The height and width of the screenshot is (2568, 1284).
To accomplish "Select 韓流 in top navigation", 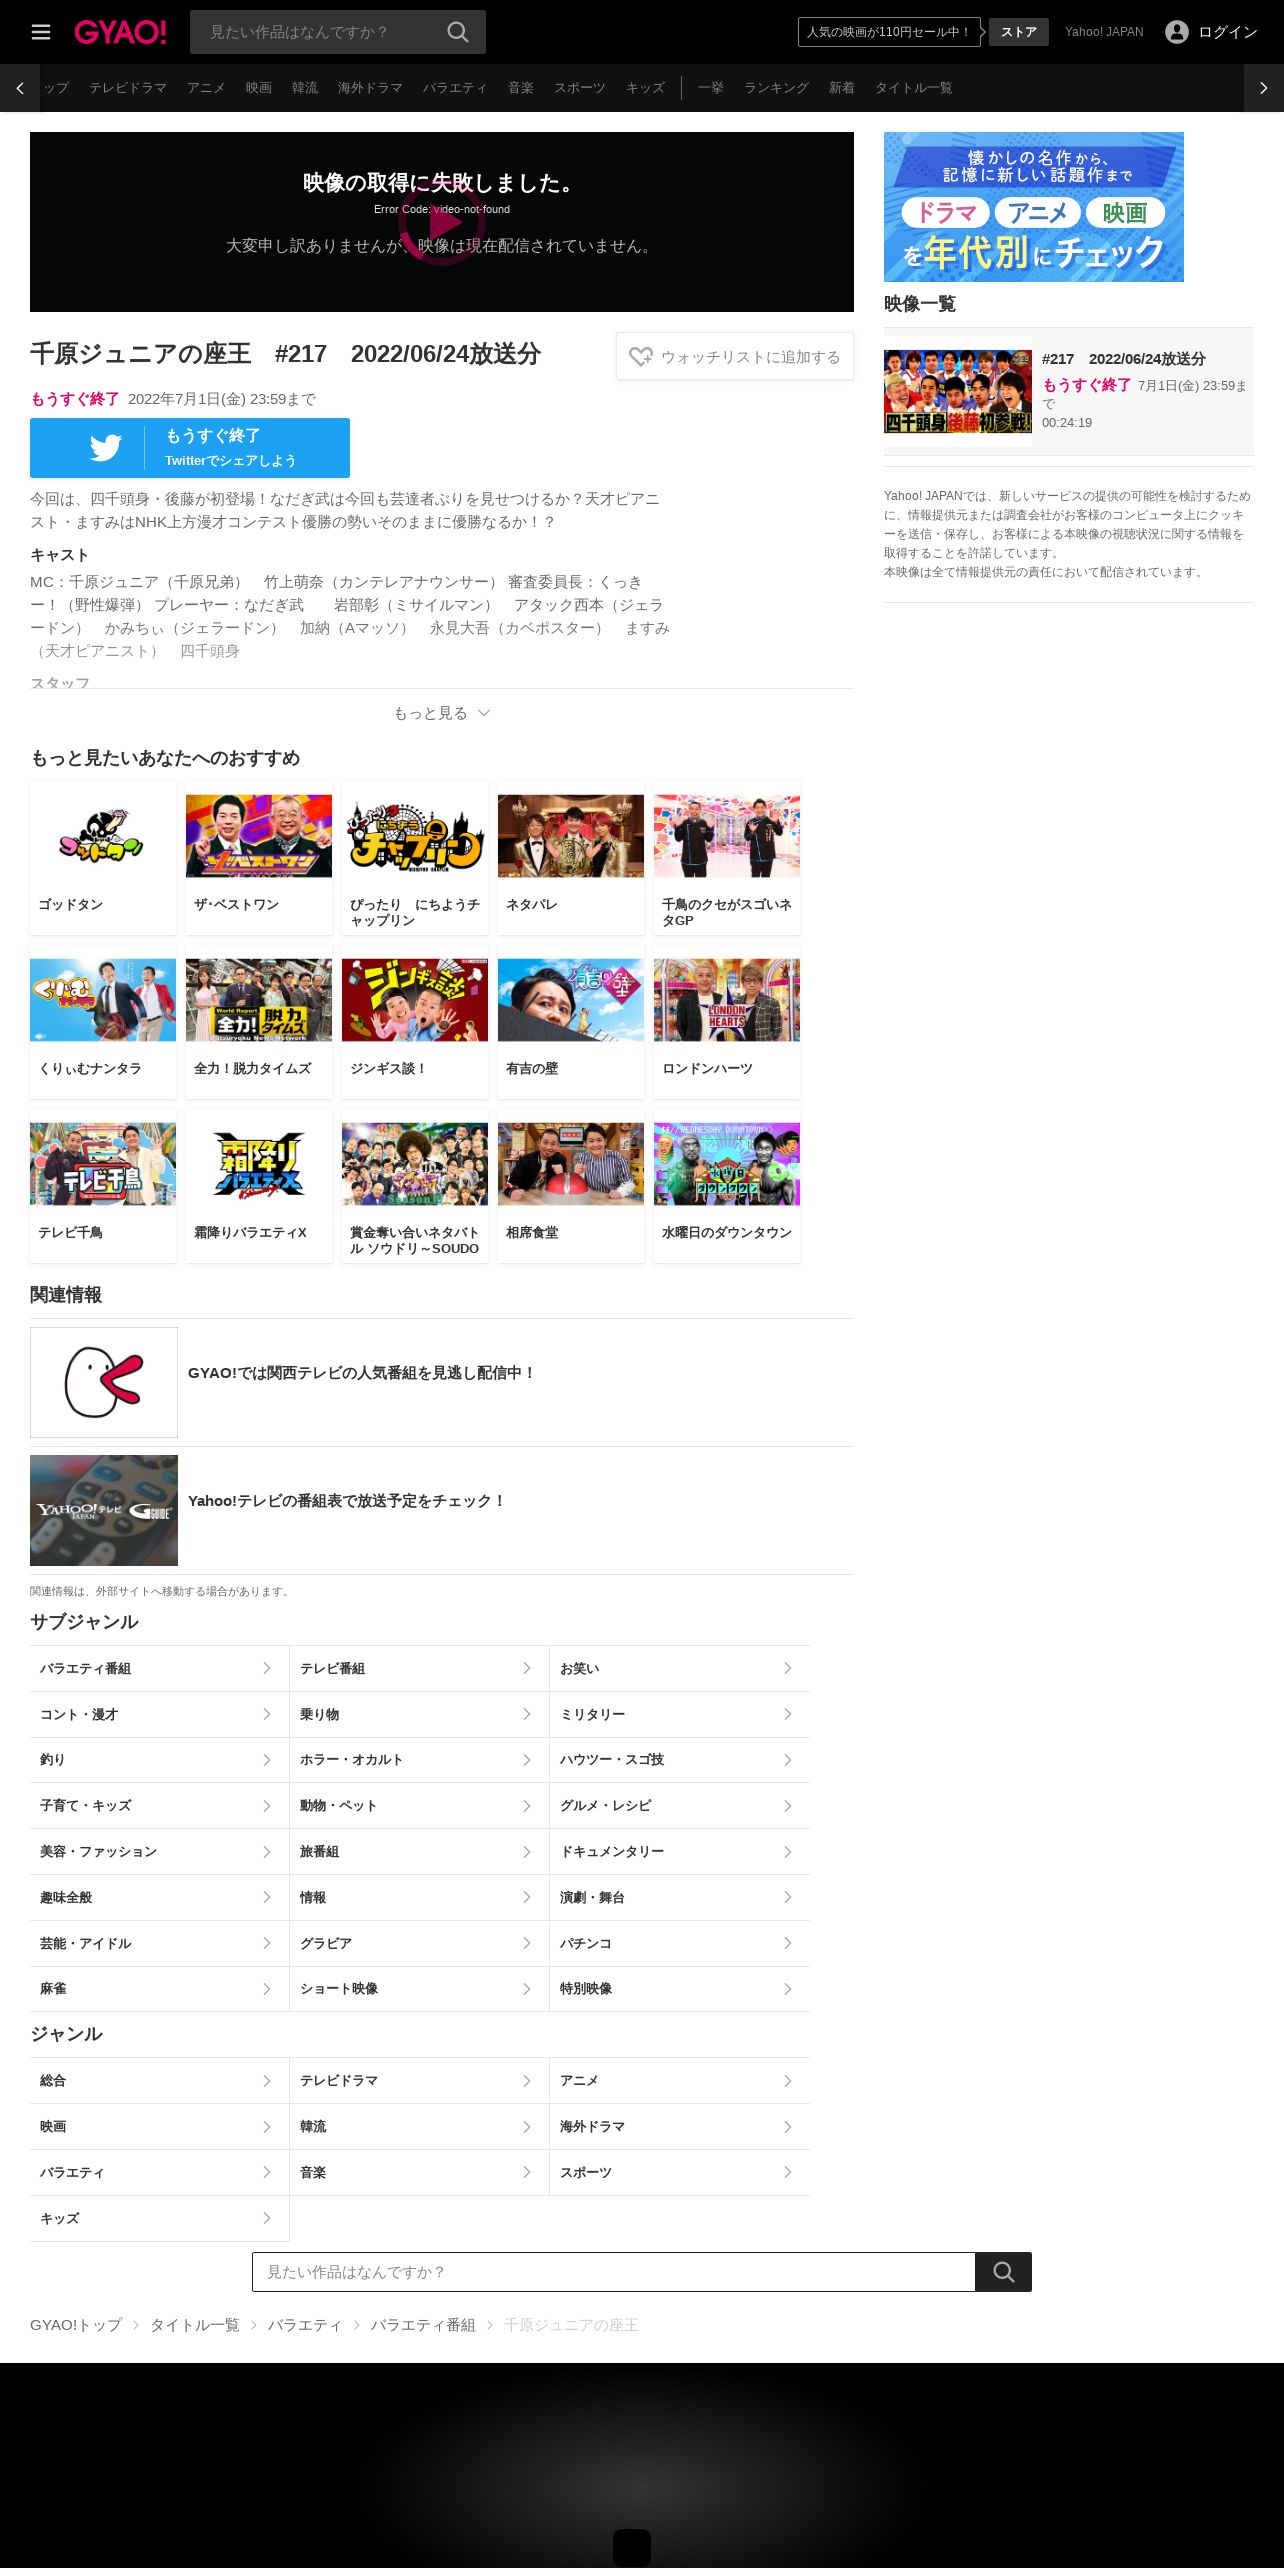I will (x=305, y=88).
